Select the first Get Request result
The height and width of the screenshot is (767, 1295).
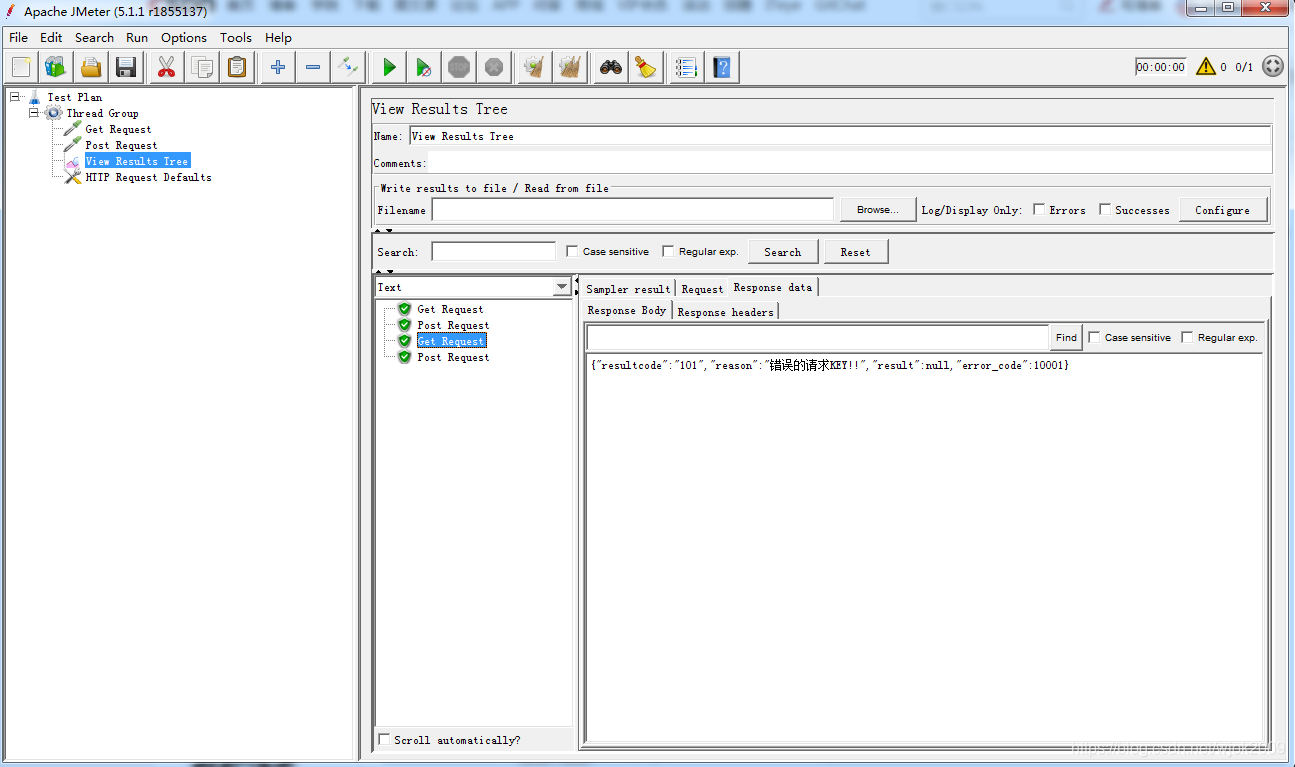coord(450,309)
